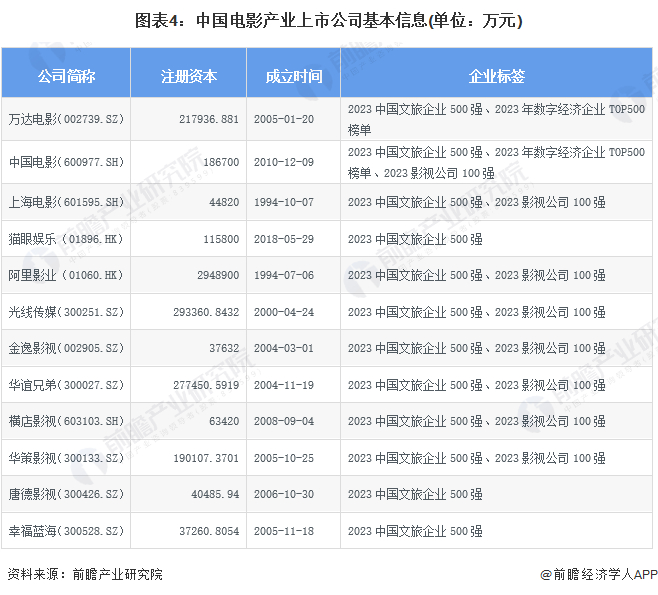
Task: Select registered capital value 37632
Action: click(224, 348)
